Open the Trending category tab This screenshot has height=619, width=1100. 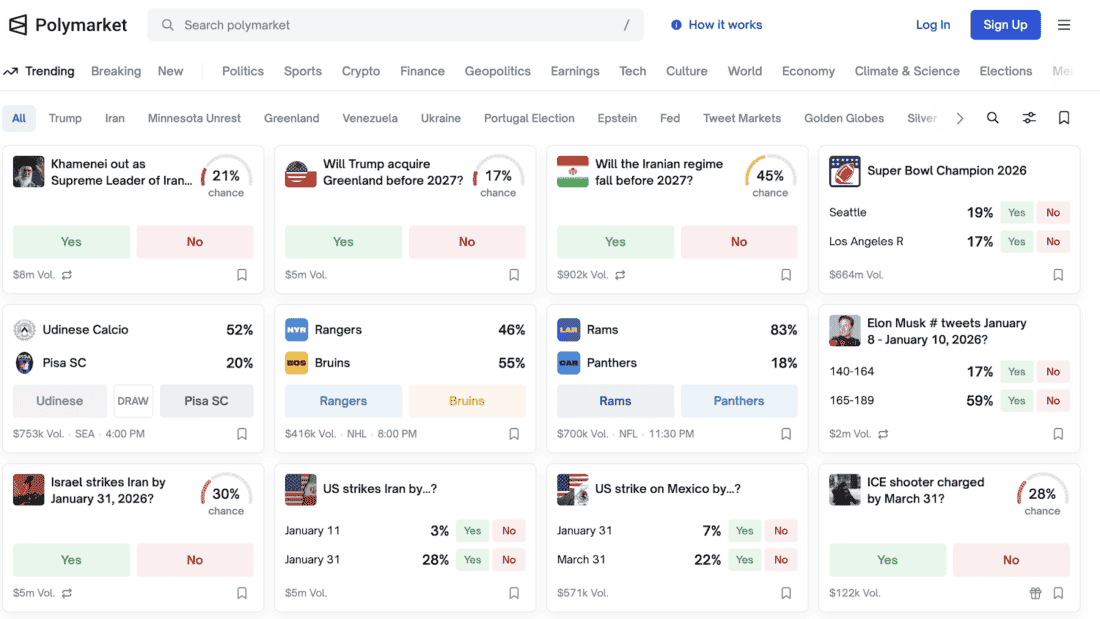point(40,71)
